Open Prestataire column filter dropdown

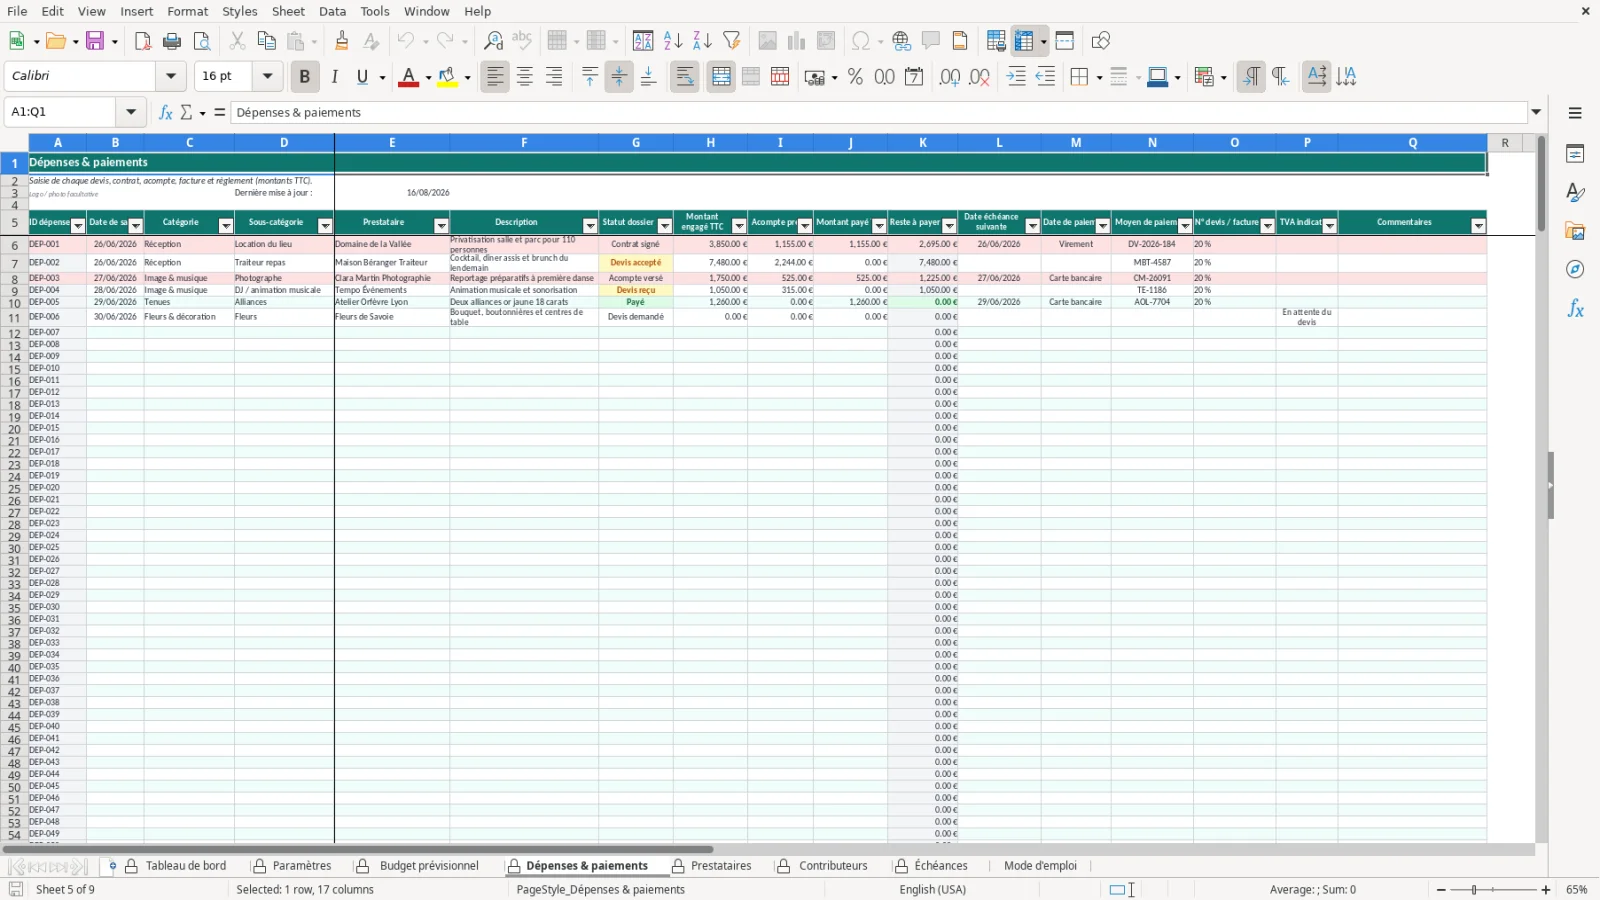(441, 226)
